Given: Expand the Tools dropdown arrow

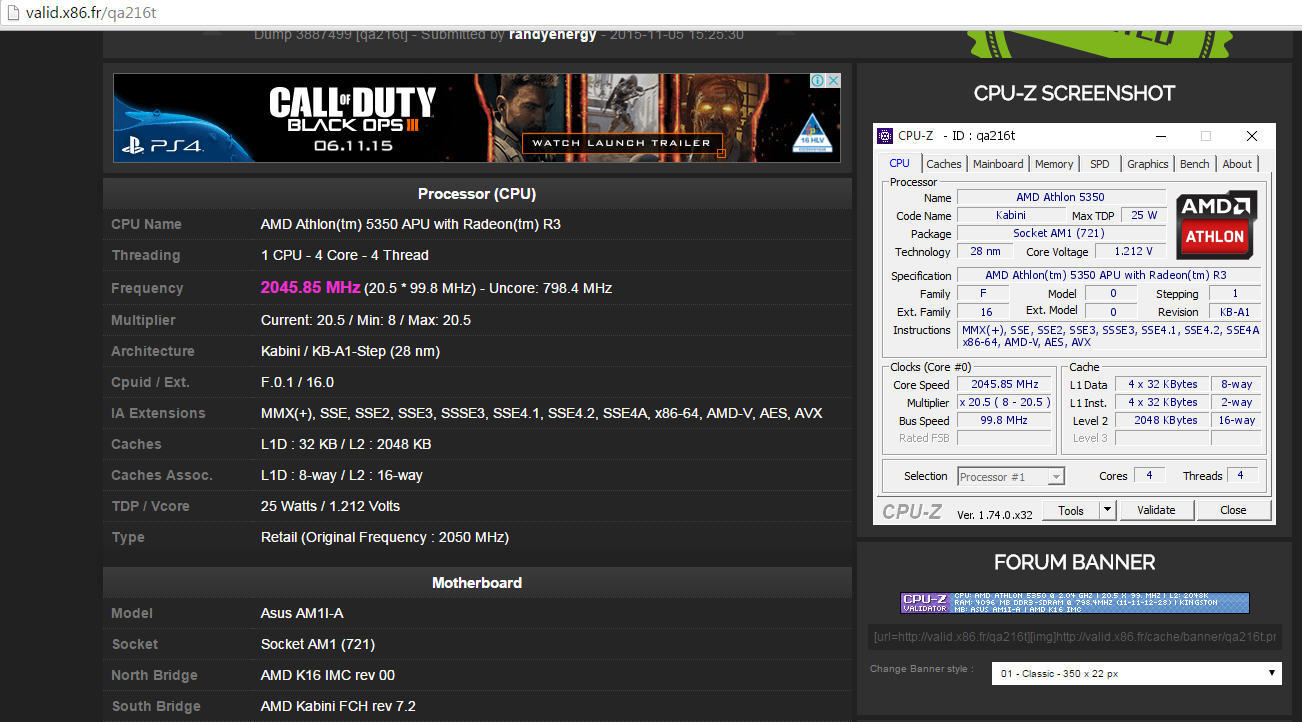Looking at the screenshot, I should click(x=1107, y=510).
